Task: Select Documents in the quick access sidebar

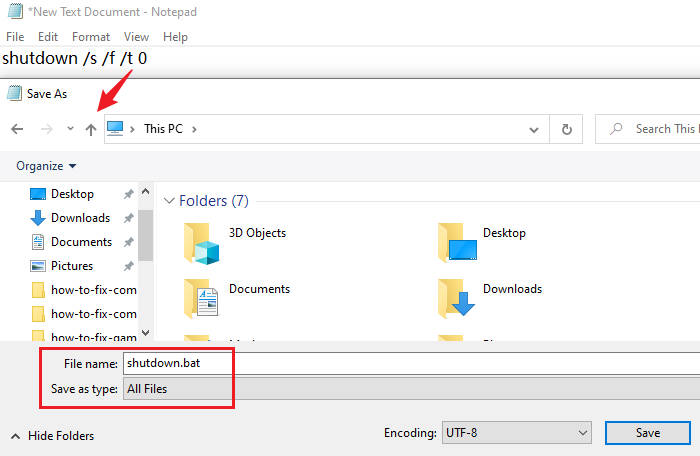Action: 81,242
